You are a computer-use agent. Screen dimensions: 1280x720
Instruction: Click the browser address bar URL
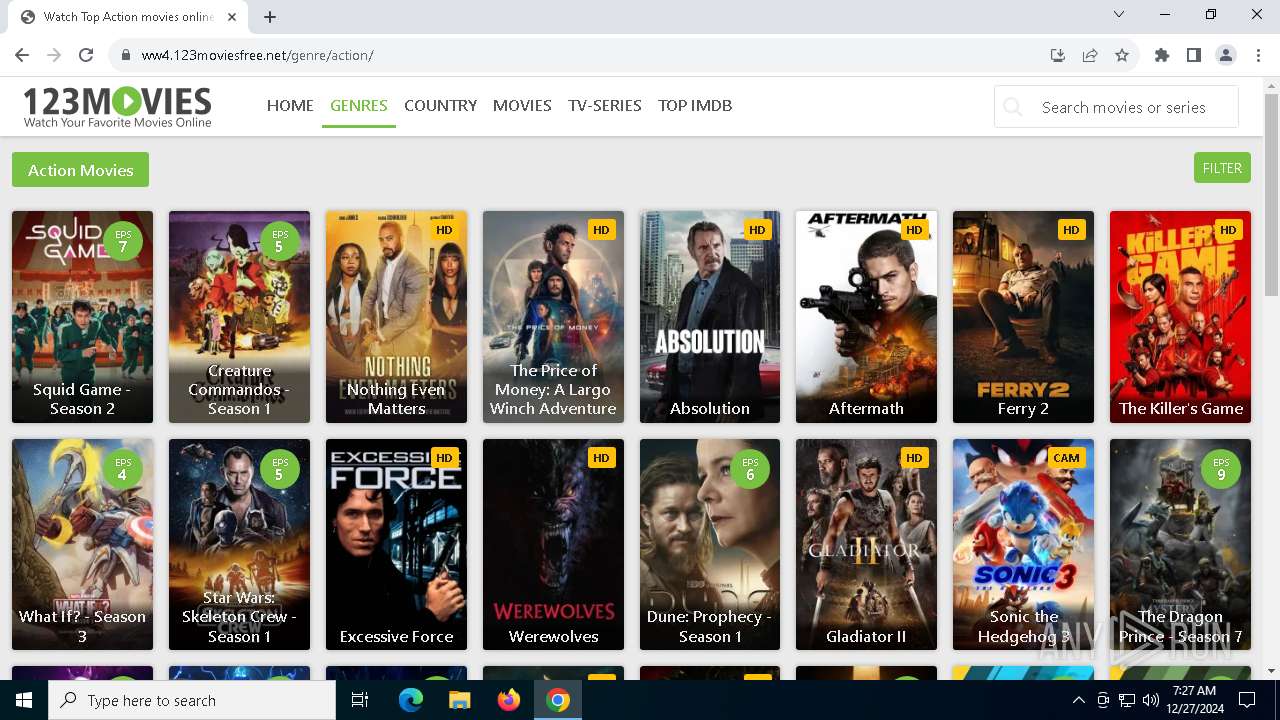point(257,55)
